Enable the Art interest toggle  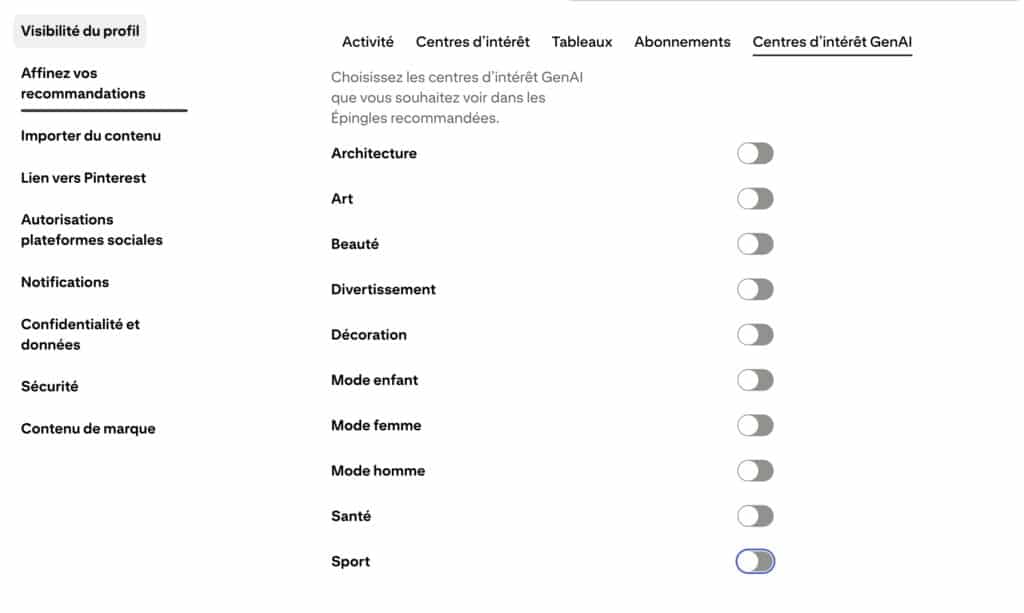[x=755, y=199]
